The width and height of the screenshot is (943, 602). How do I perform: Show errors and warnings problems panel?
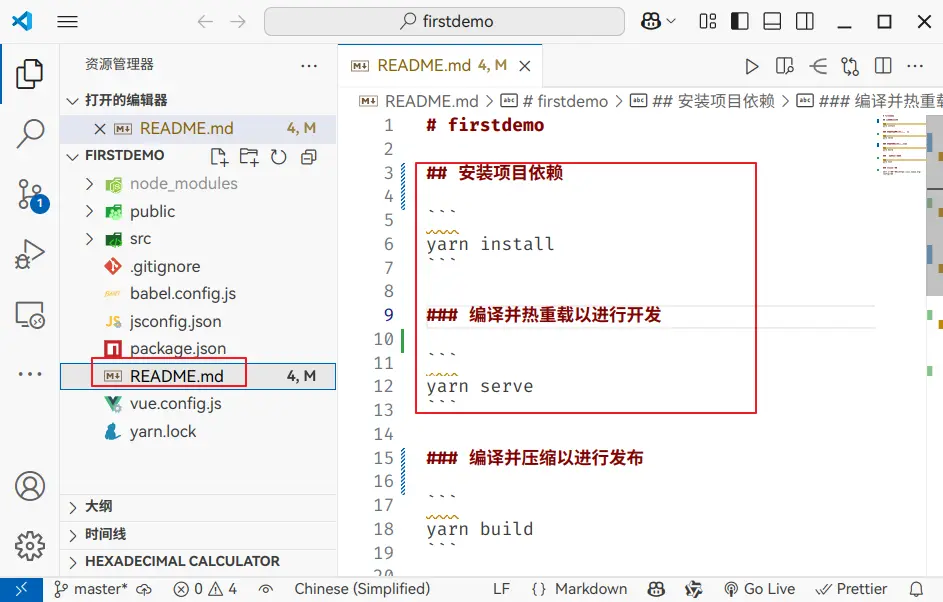tap(205, 589)
